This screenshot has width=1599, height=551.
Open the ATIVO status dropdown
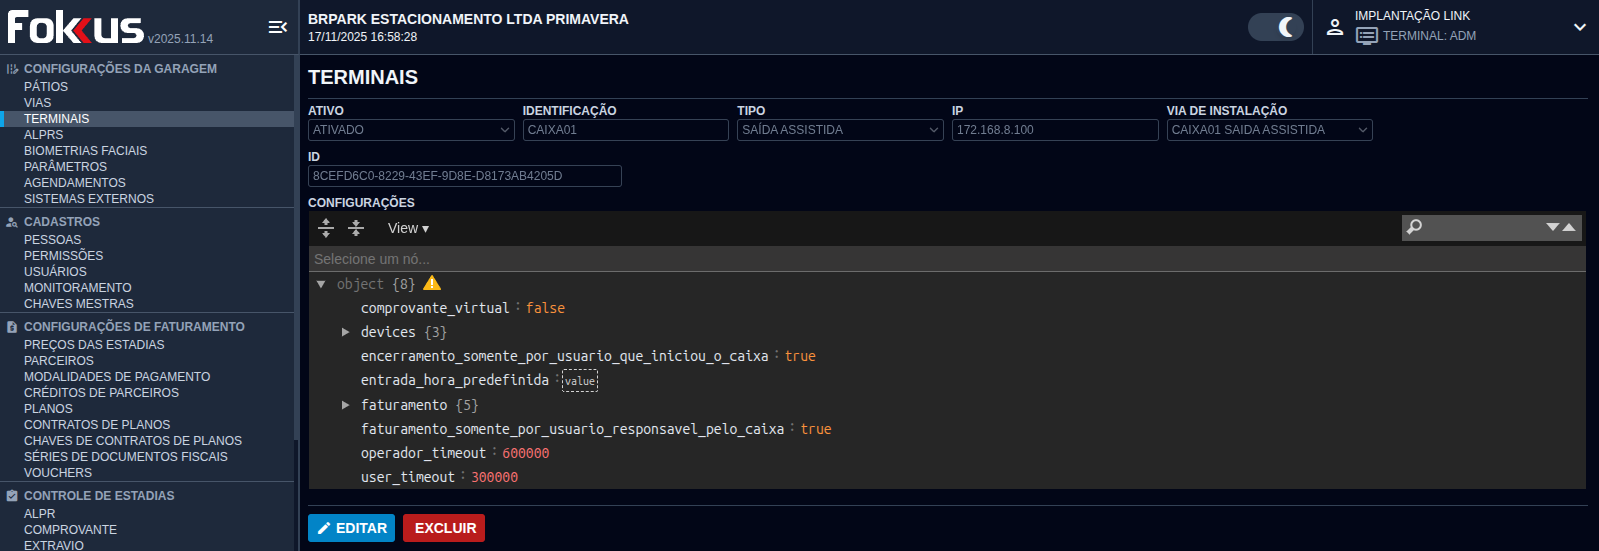411,130
